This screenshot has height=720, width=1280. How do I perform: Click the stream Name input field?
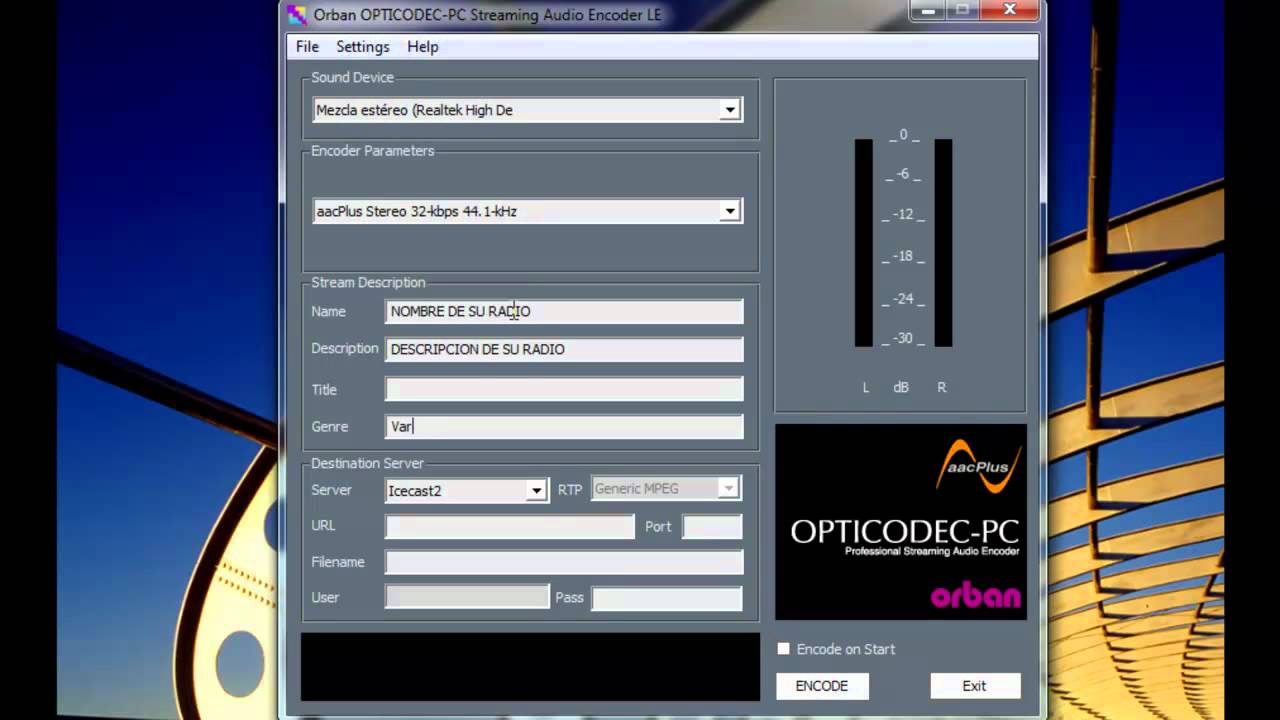click(564, 311)
